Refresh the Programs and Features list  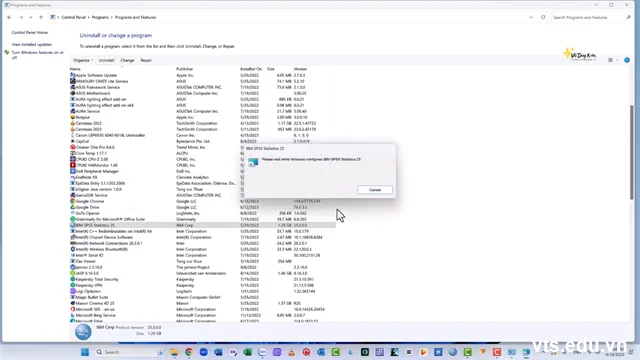tap(543, 18)
